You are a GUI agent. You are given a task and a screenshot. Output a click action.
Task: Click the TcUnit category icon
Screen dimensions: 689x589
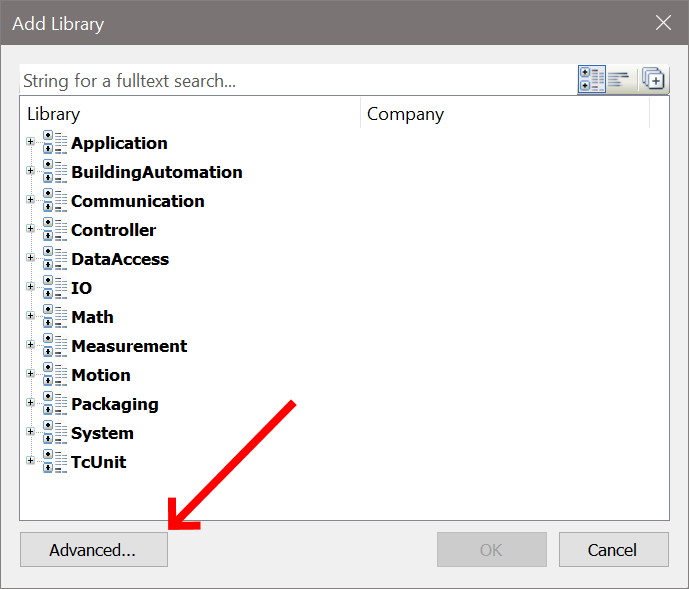55,462
